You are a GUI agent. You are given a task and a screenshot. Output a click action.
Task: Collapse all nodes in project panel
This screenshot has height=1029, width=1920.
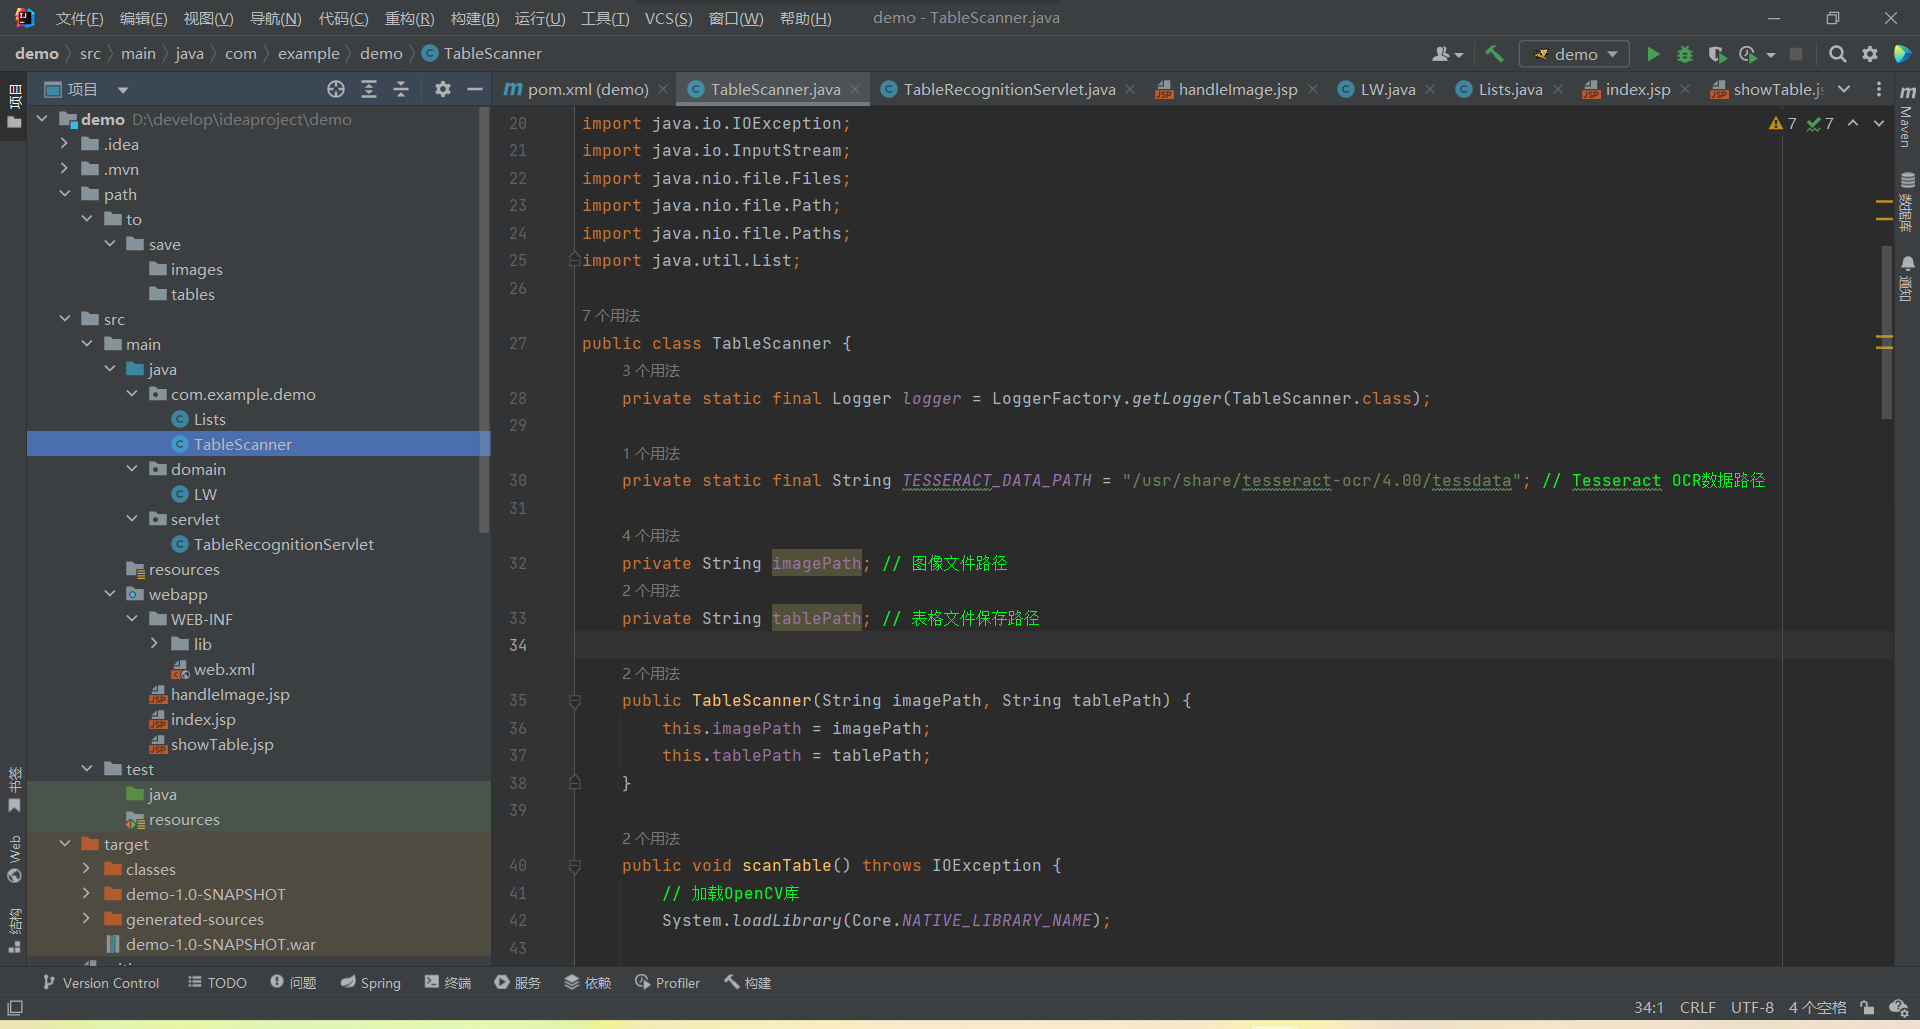tap(401, 89)
